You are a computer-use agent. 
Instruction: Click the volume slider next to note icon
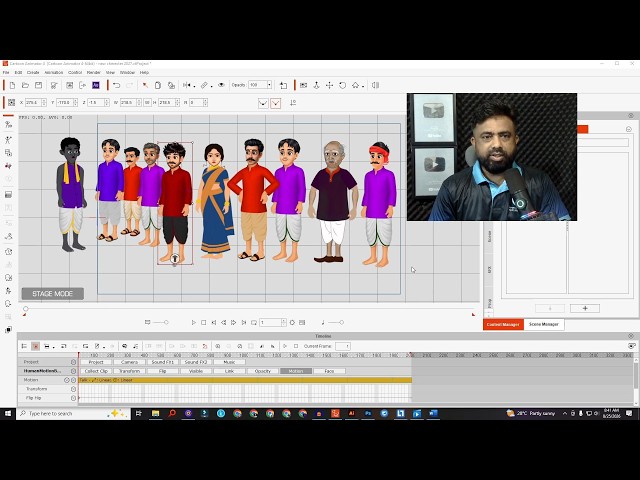336,322
